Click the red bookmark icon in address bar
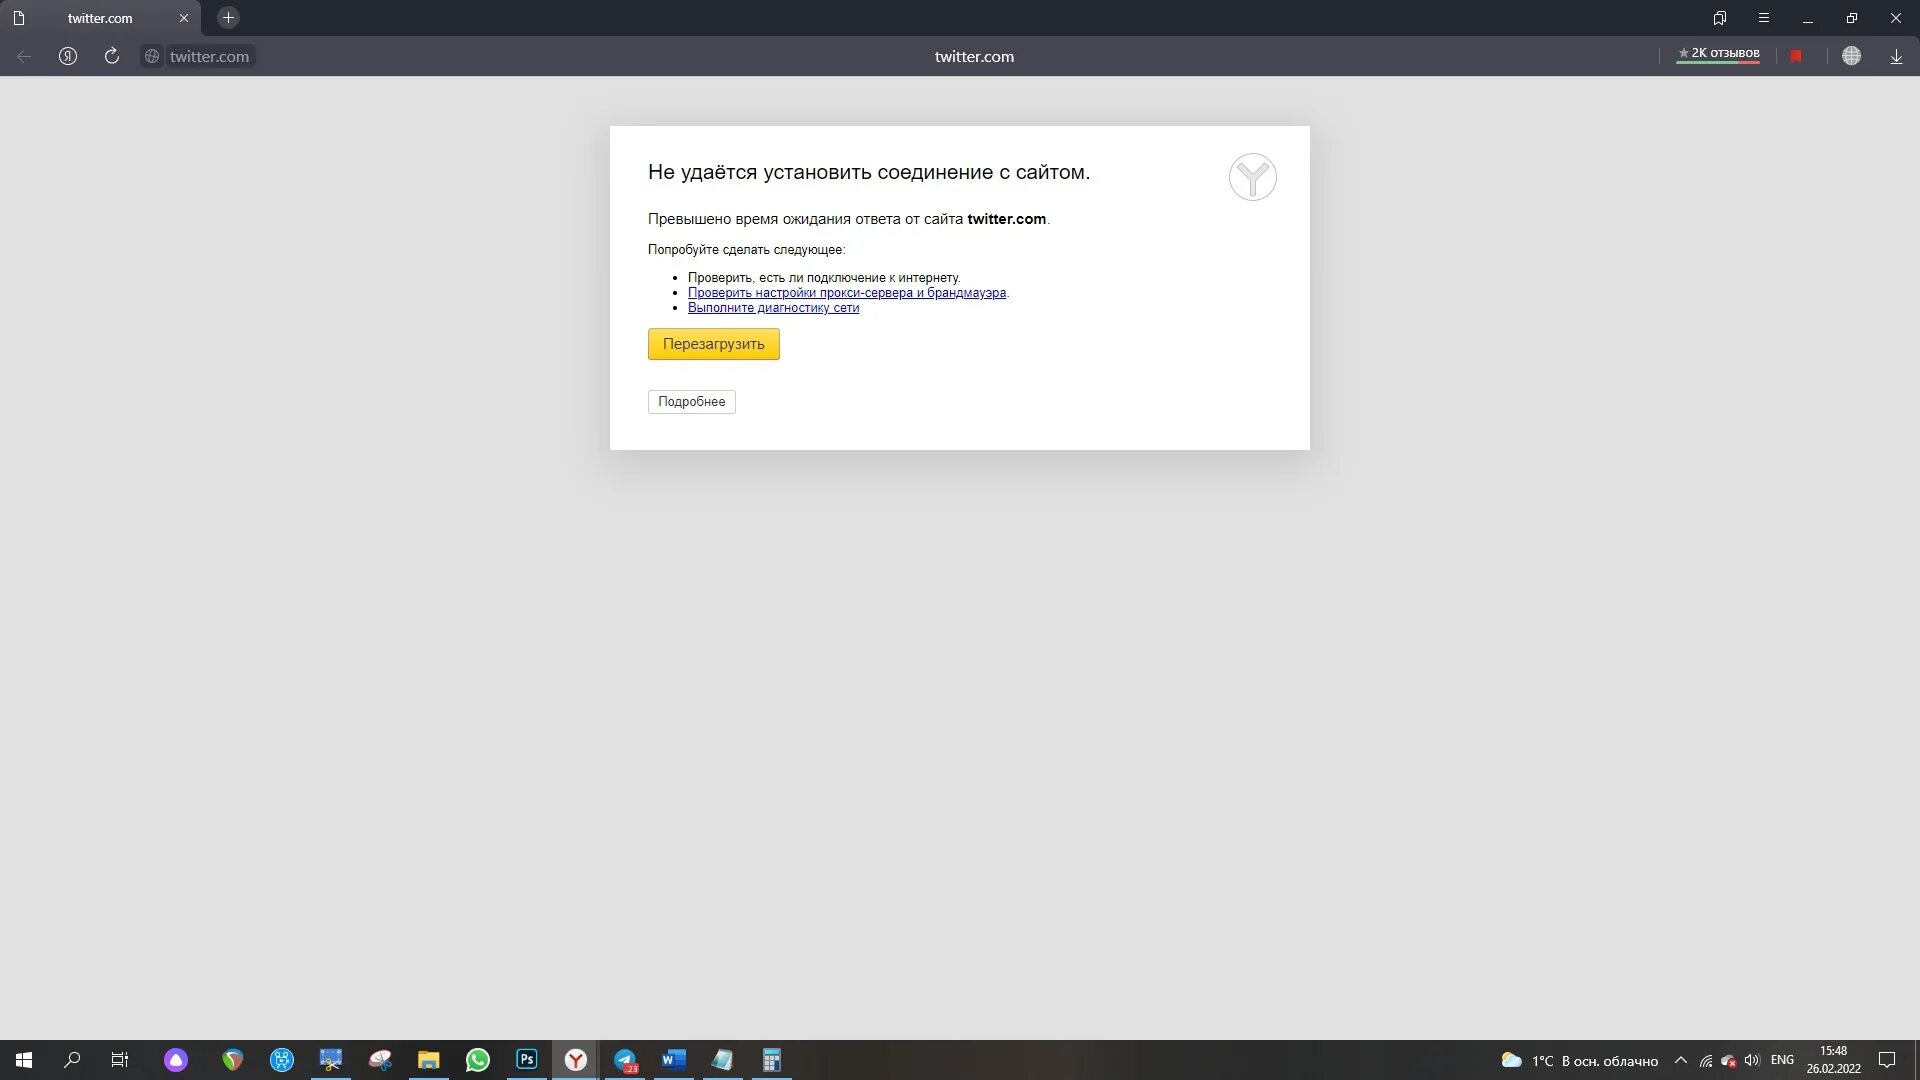Image resolution: width=1920 pixels, height=1080 pixels. [1796, 56]
